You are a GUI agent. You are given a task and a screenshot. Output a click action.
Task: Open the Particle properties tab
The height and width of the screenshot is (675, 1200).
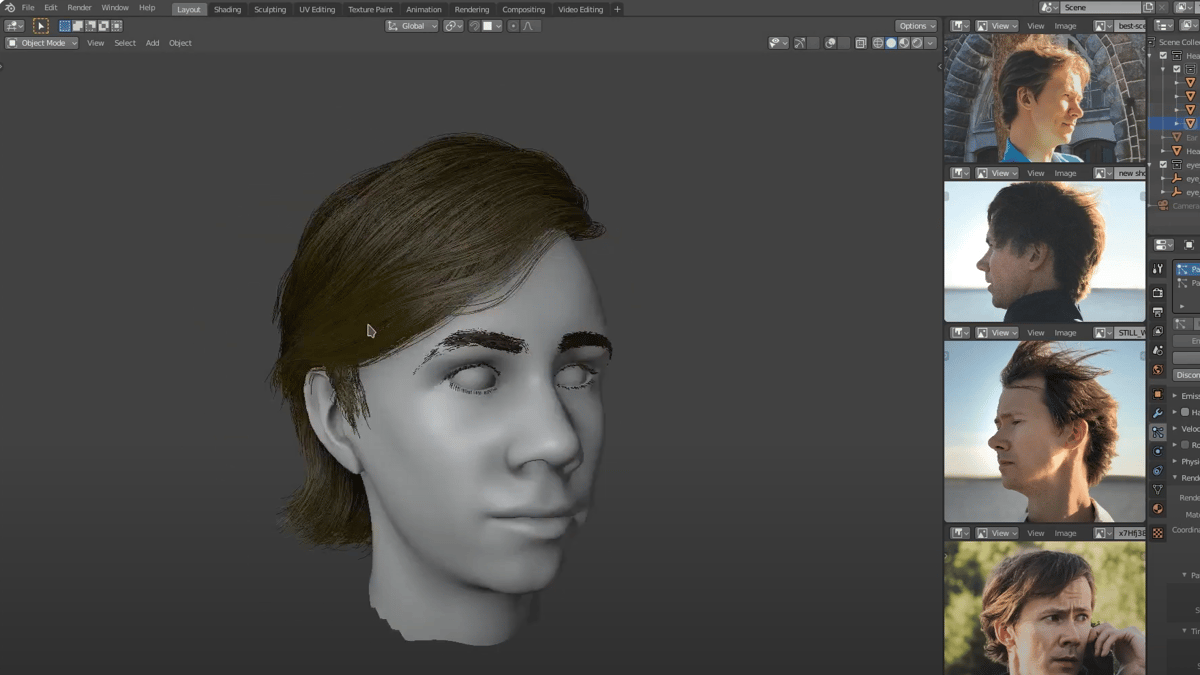tap(1158, 432)
